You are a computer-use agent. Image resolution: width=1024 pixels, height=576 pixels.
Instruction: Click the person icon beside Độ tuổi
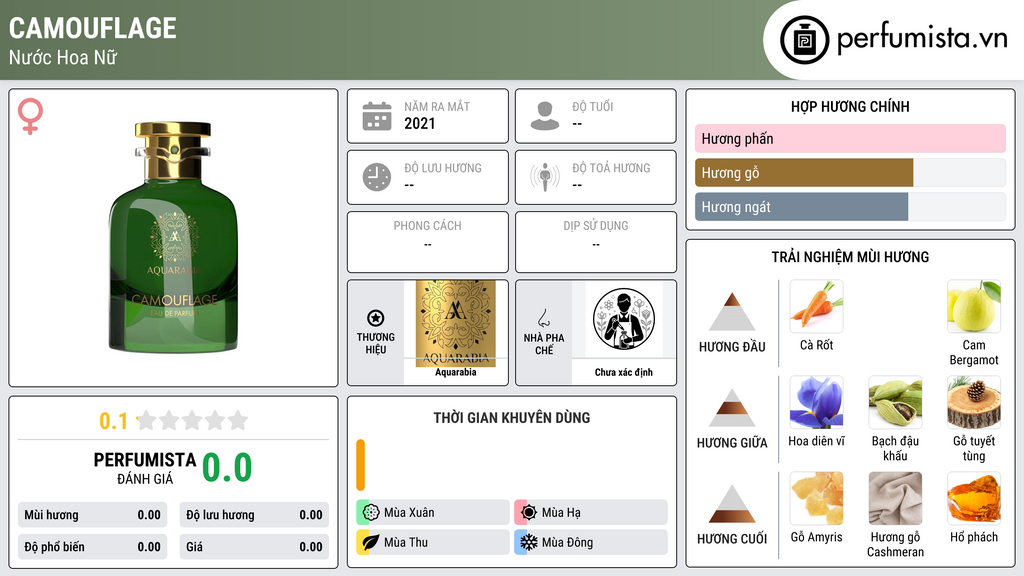(545, 116)
